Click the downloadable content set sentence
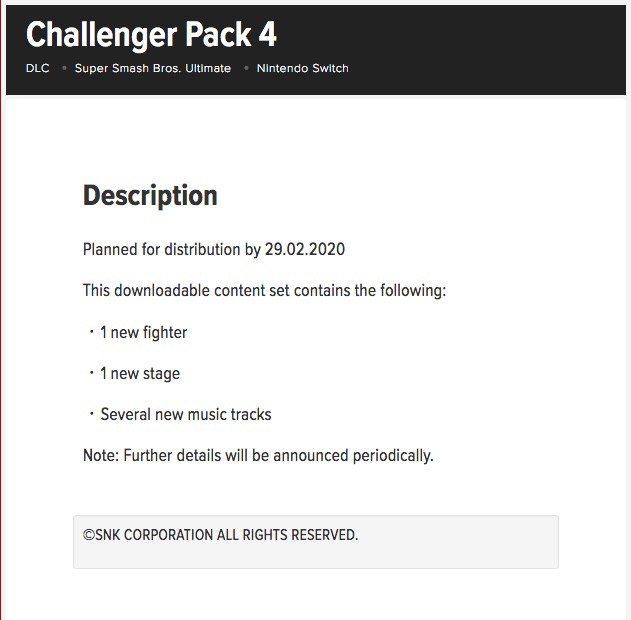The width and height of the screenshot is (631, 620). click(264, 290)
